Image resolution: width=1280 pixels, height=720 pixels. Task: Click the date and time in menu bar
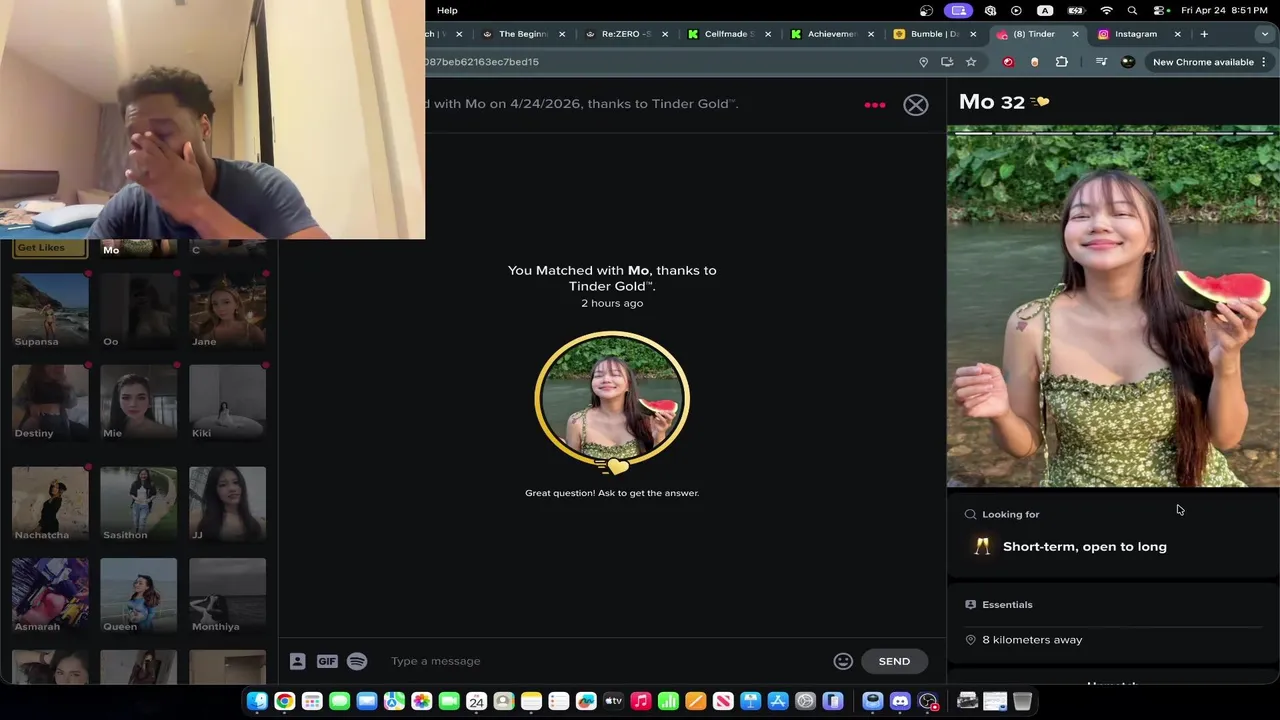point(1225,10)
